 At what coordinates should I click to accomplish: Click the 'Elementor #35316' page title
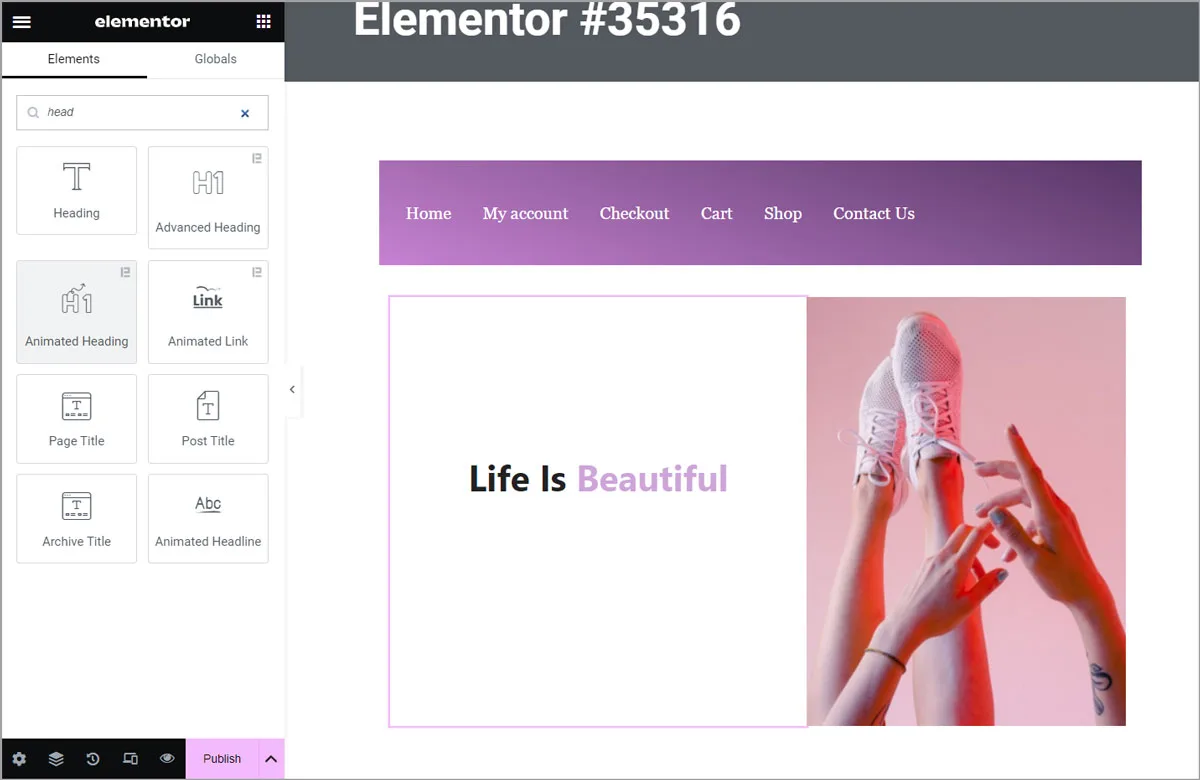click(547, 20)
